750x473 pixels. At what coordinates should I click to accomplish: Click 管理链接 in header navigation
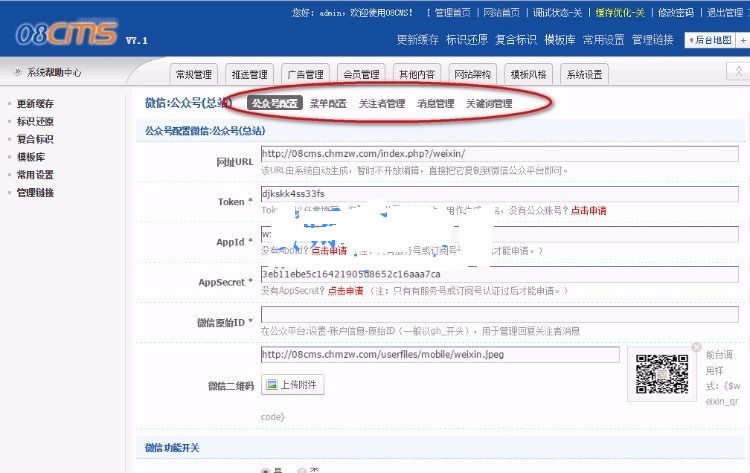653,40
